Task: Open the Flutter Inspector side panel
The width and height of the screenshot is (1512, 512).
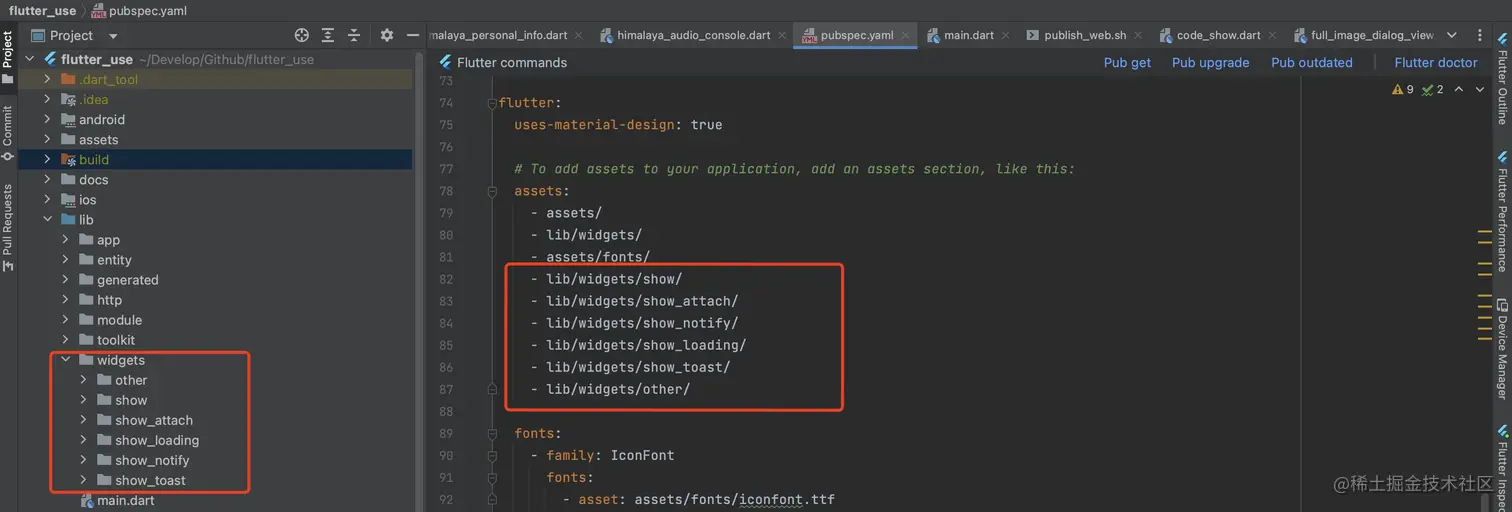Action: pos(1502,468)
